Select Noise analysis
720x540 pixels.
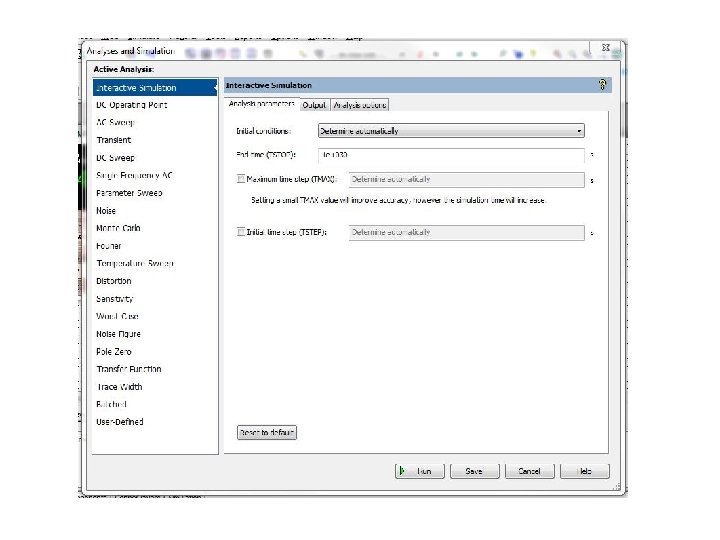pyautogui.click(x=155, y=211)
